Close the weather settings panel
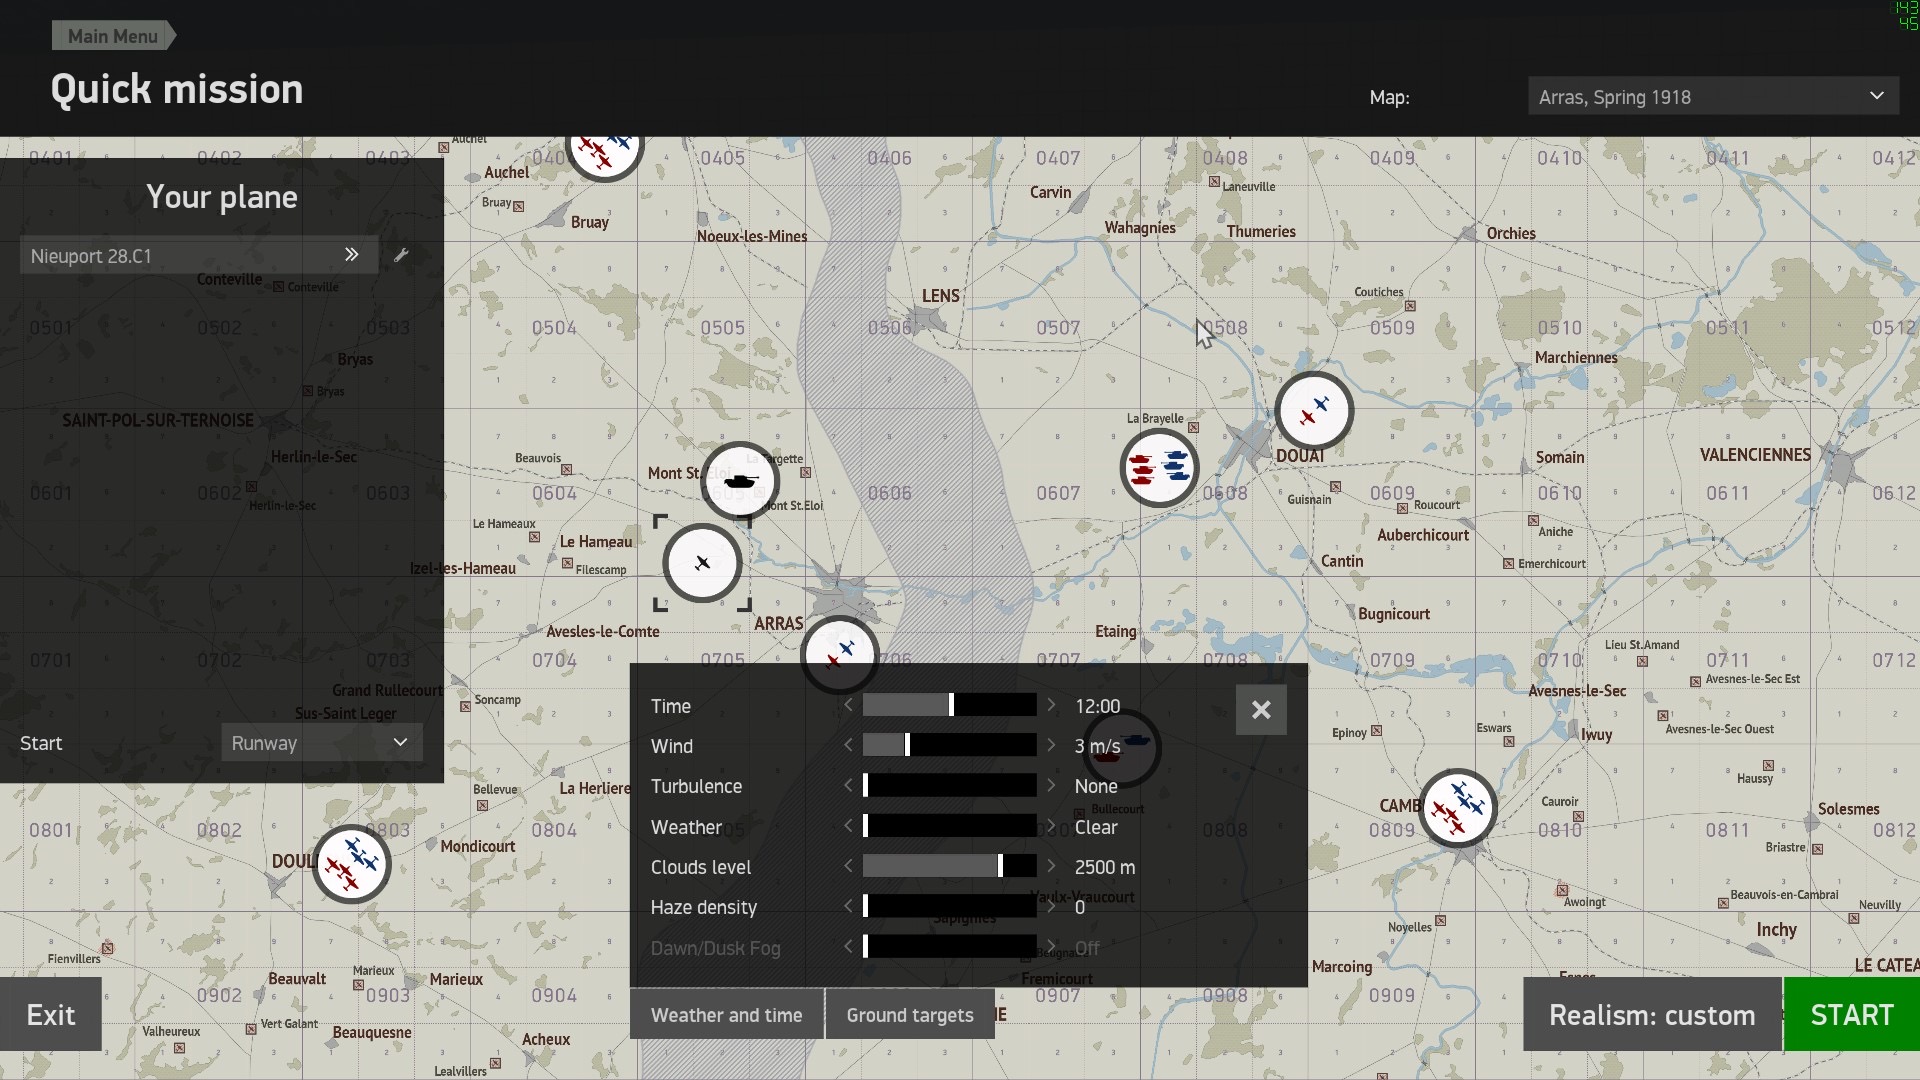 (1261, 710)
